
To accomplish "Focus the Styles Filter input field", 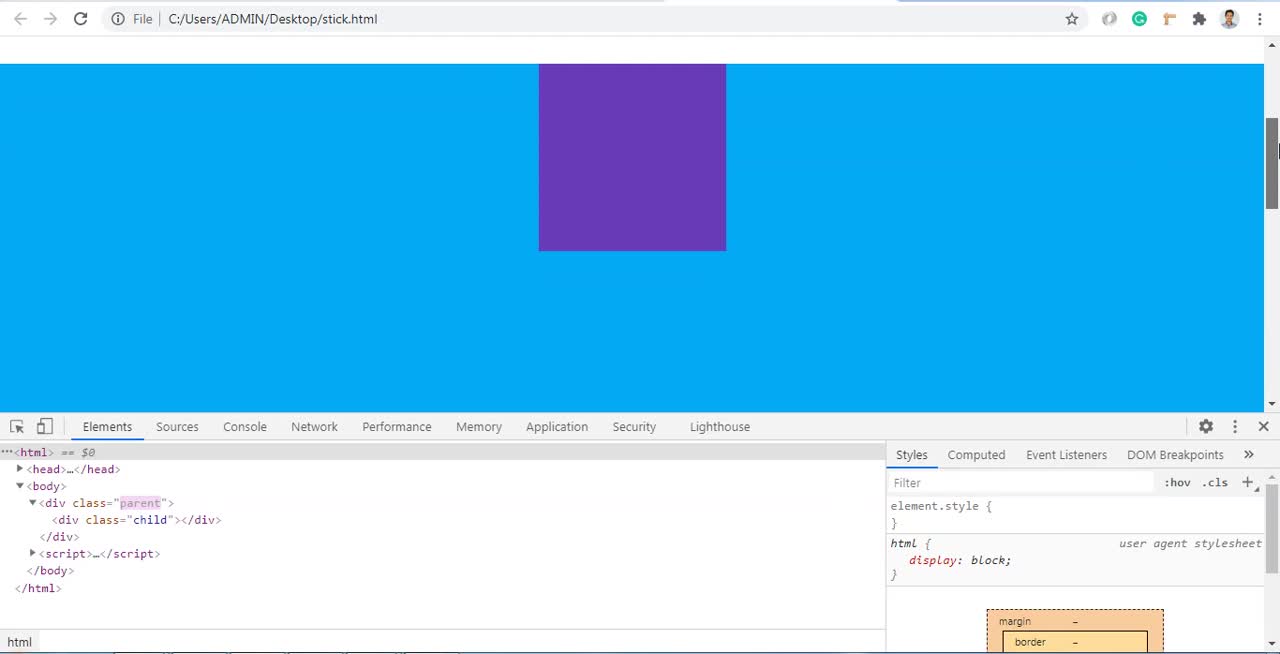I will 1020,482.
